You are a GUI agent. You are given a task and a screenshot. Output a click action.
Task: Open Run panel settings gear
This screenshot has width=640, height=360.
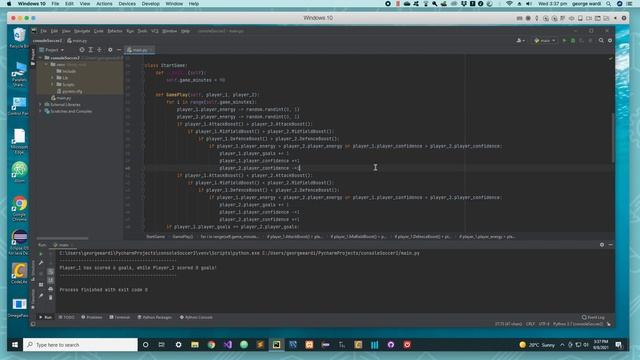tap(602, 244)
